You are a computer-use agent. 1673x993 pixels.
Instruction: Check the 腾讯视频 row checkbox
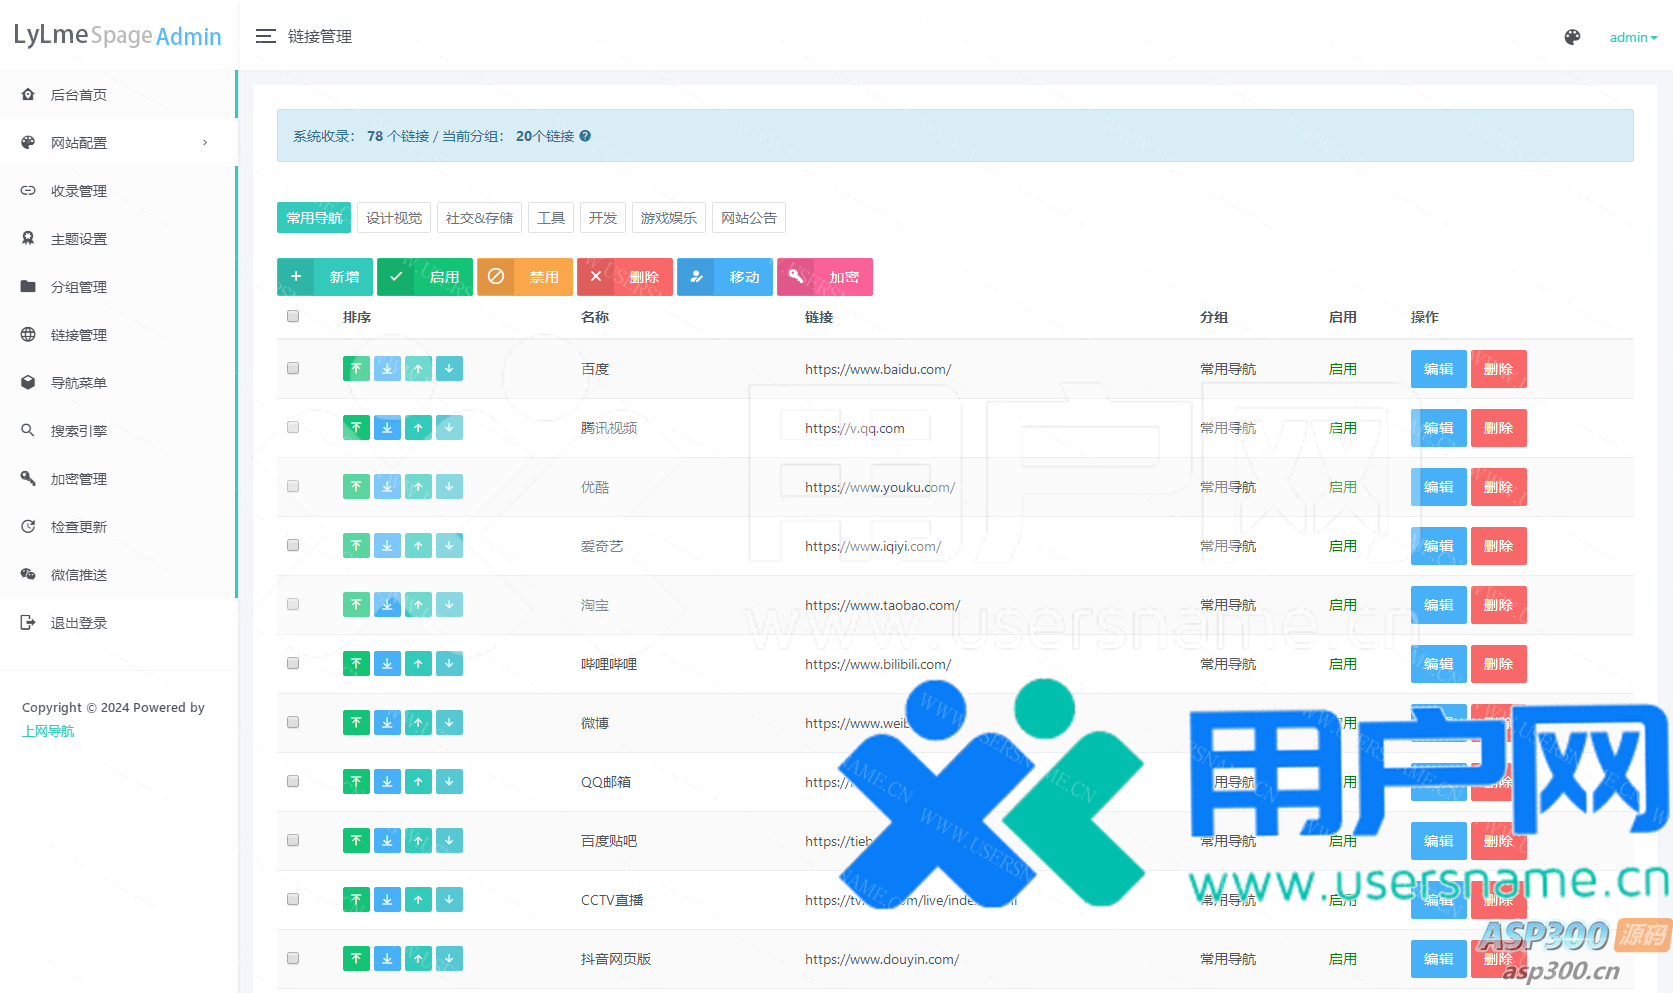(x=293, y=427)
